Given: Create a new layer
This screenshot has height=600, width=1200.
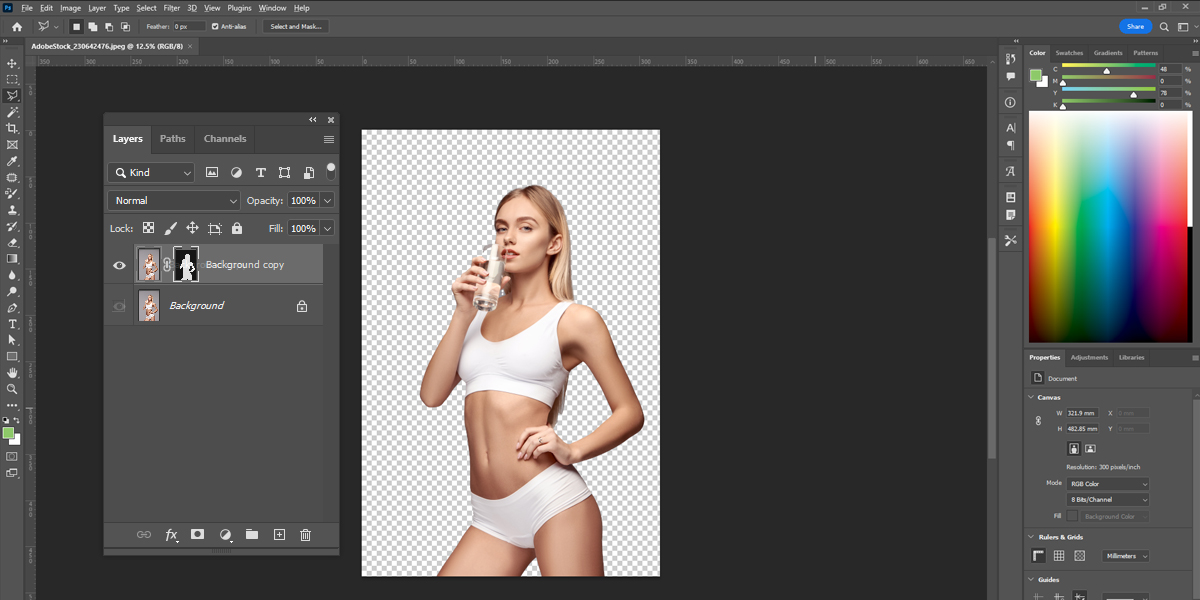Looking at the screenshot, I should click(x=279, y=535).
